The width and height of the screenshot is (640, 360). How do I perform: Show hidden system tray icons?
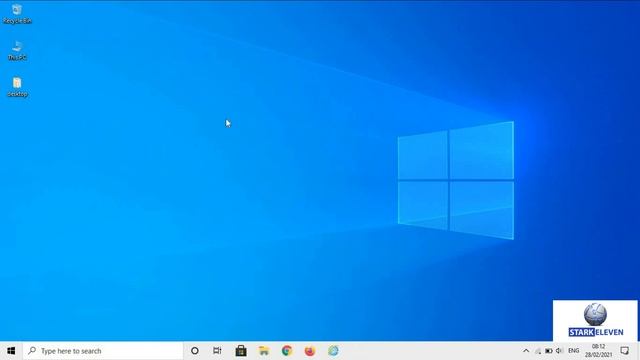coord(526,351)
